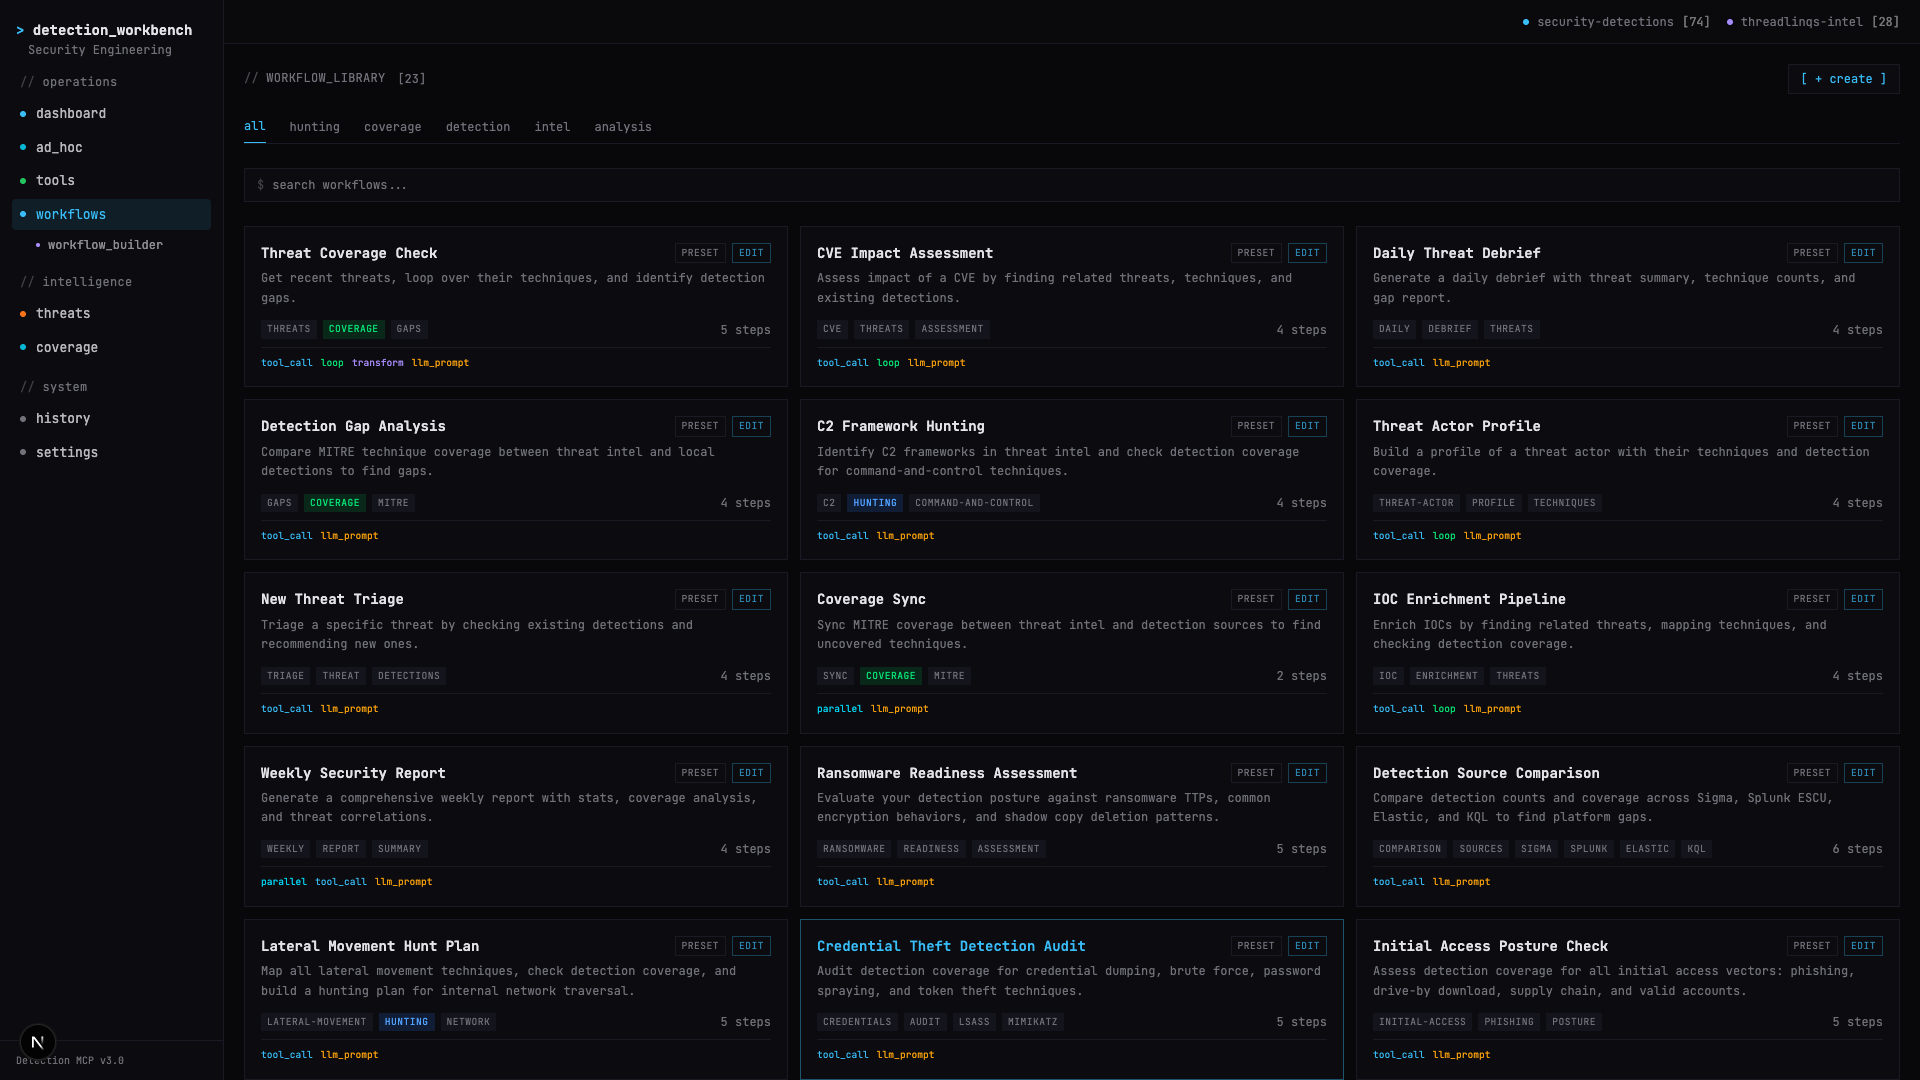The width and height of the screenshot is (1920, 1080).
Task: Click transform step type on Threat Coverage Check
Action: pyautogui.click(x=378, y=363)
